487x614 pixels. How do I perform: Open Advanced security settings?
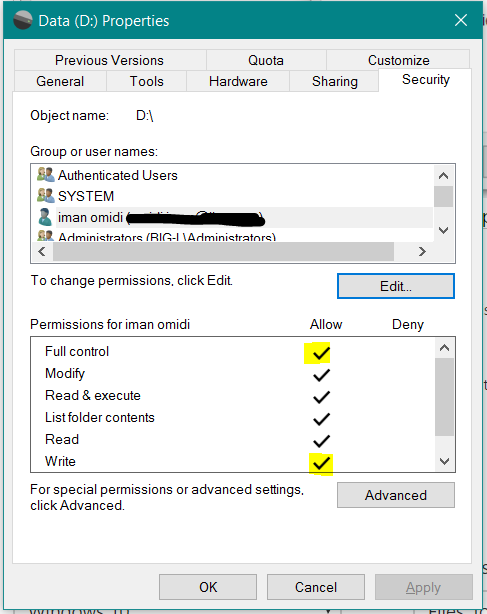396,495
